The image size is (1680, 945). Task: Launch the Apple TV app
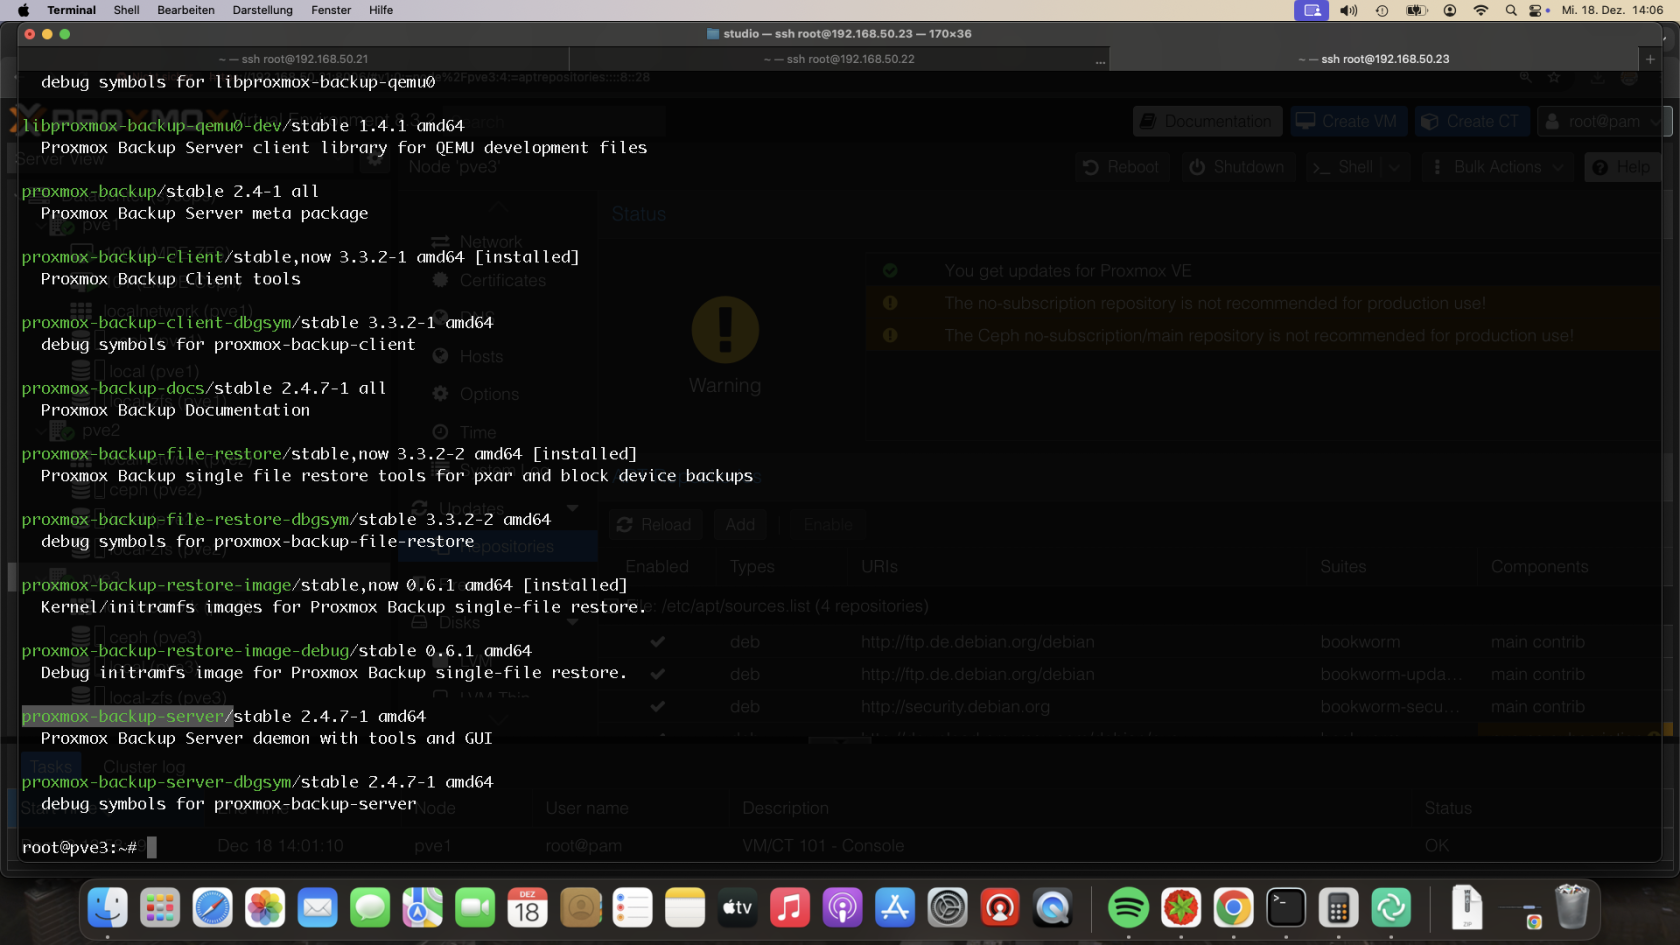click(x=737, y=908)
